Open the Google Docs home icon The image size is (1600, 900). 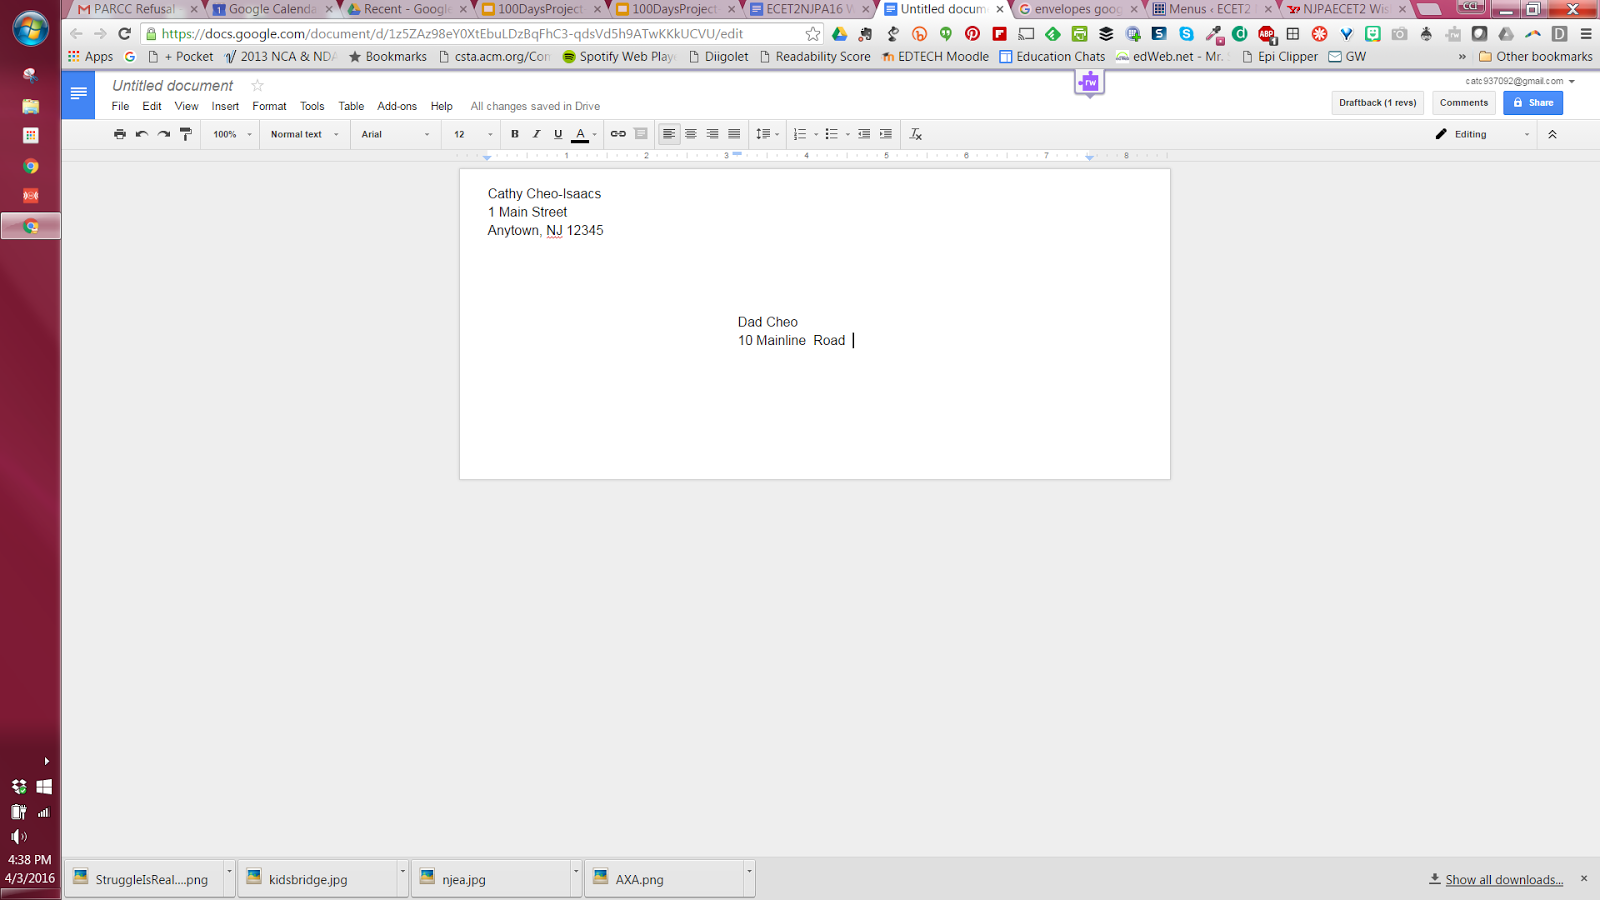click(x=78, y=94)
